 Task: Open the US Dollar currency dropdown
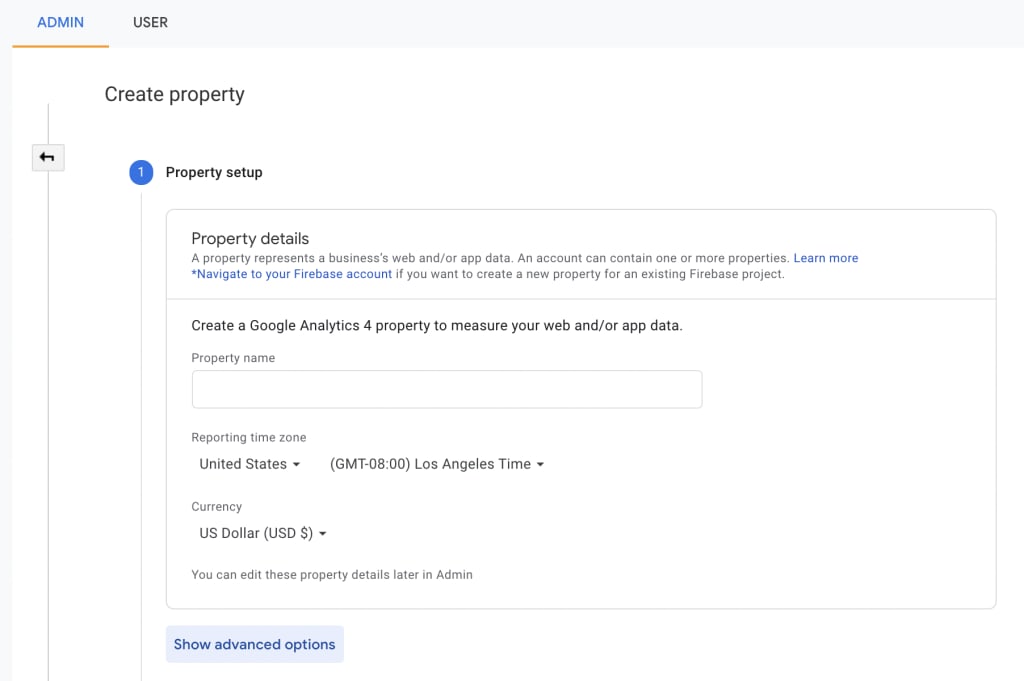263,533
